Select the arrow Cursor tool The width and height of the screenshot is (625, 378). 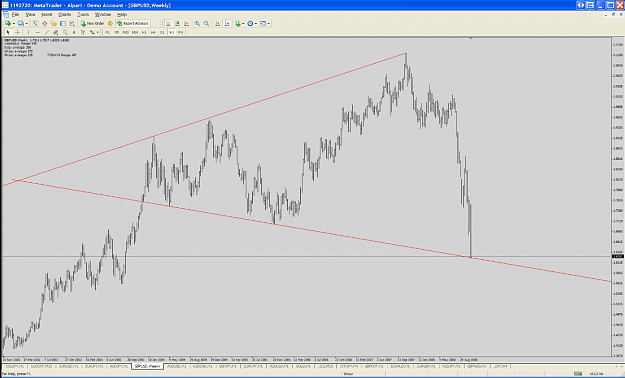coord(8,32)
